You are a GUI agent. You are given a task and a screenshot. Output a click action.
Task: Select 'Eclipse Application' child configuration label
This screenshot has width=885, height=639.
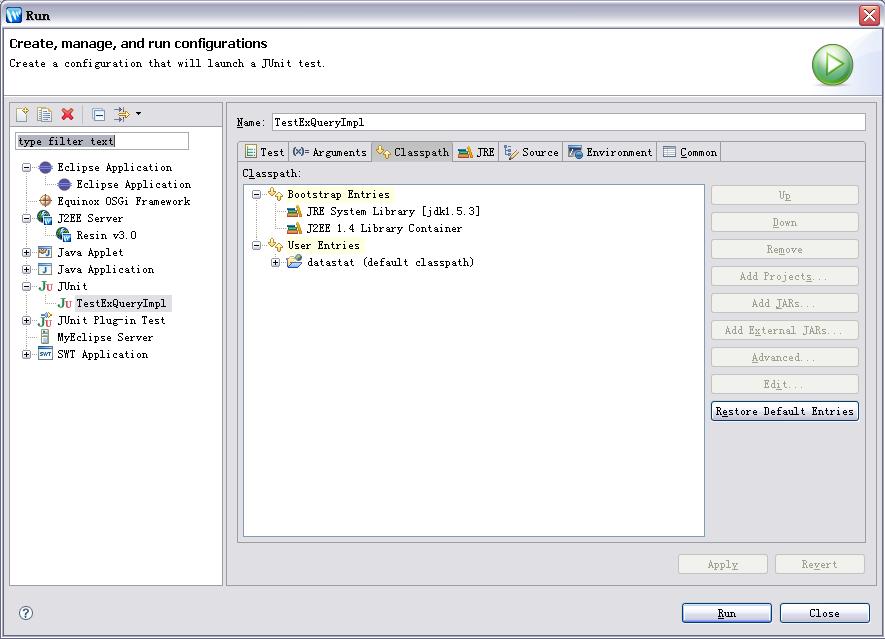(134, 185)
